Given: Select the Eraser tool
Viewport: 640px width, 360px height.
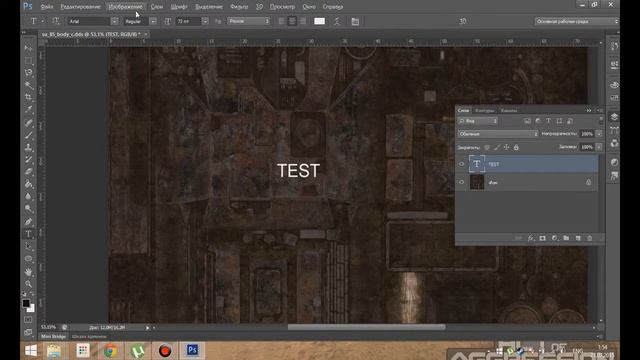Looking at the screenshot, I should (28, 171).
